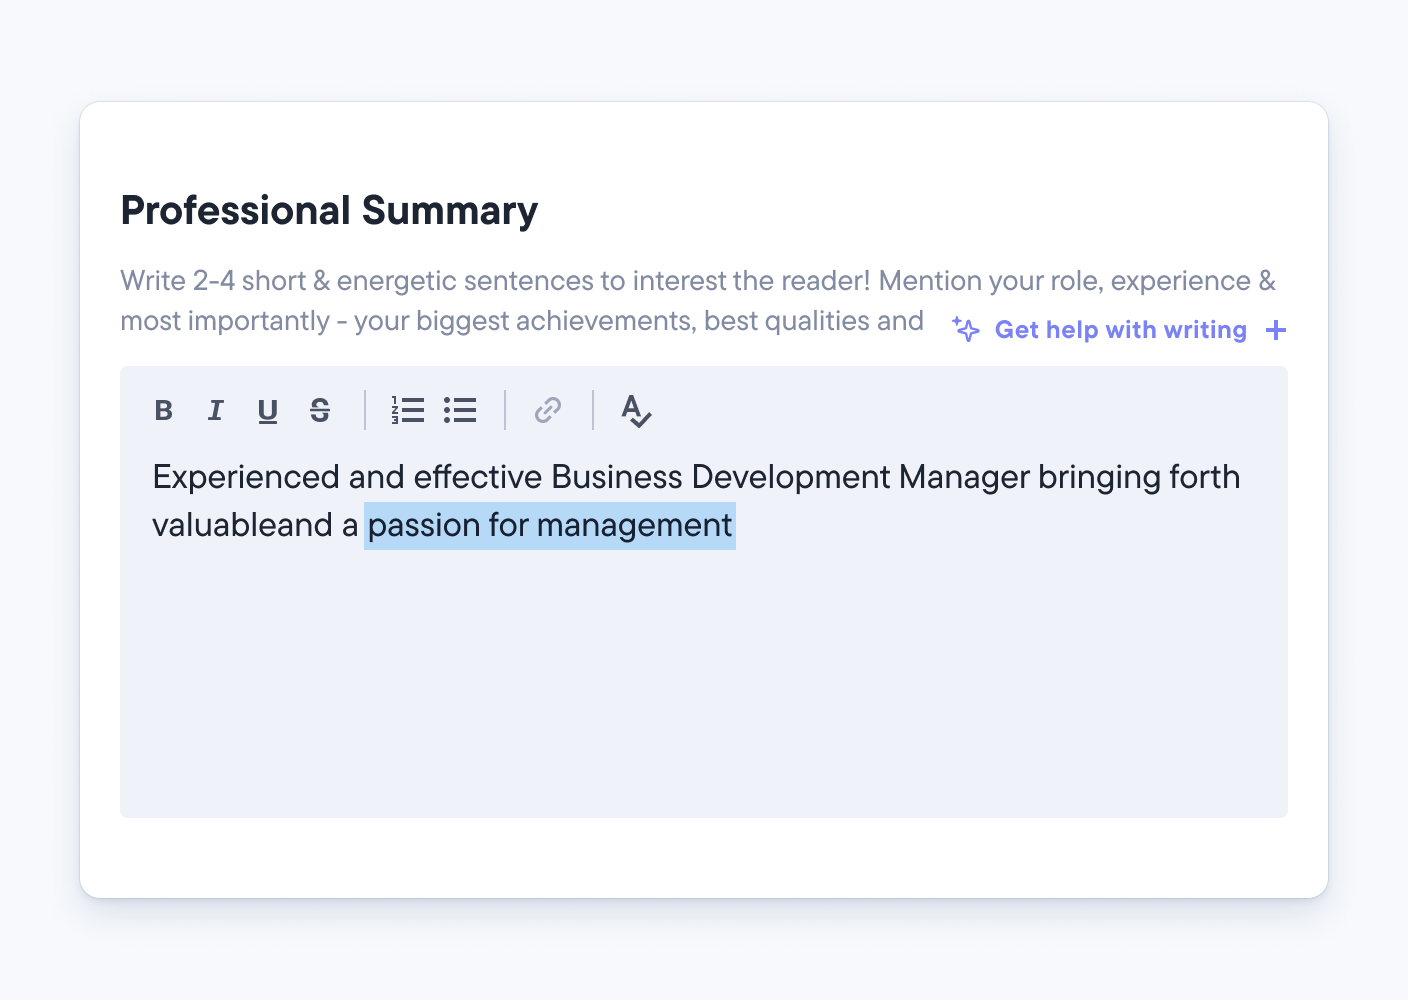Run the spell check tool
This screenshot has width=1408, height=1000.
coord(636,411)
